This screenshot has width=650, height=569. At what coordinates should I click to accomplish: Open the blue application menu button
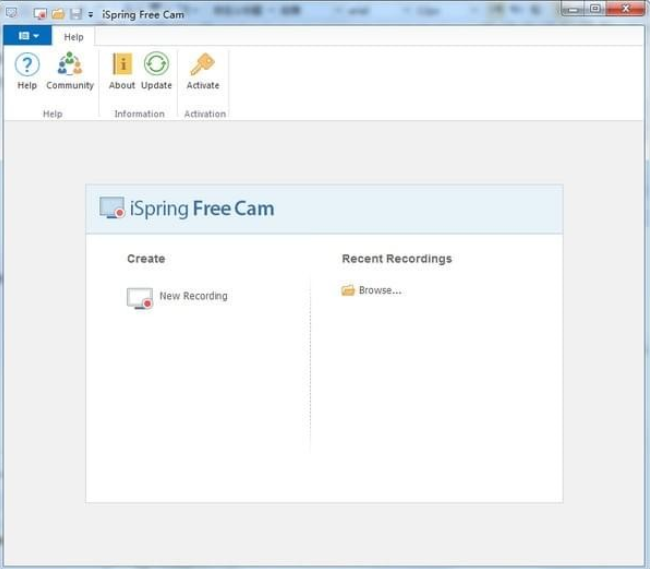coord(28,36)
